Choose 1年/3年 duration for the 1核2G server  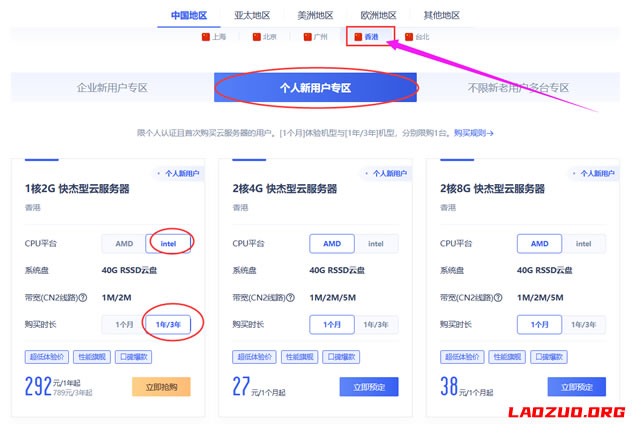point(168,324)
